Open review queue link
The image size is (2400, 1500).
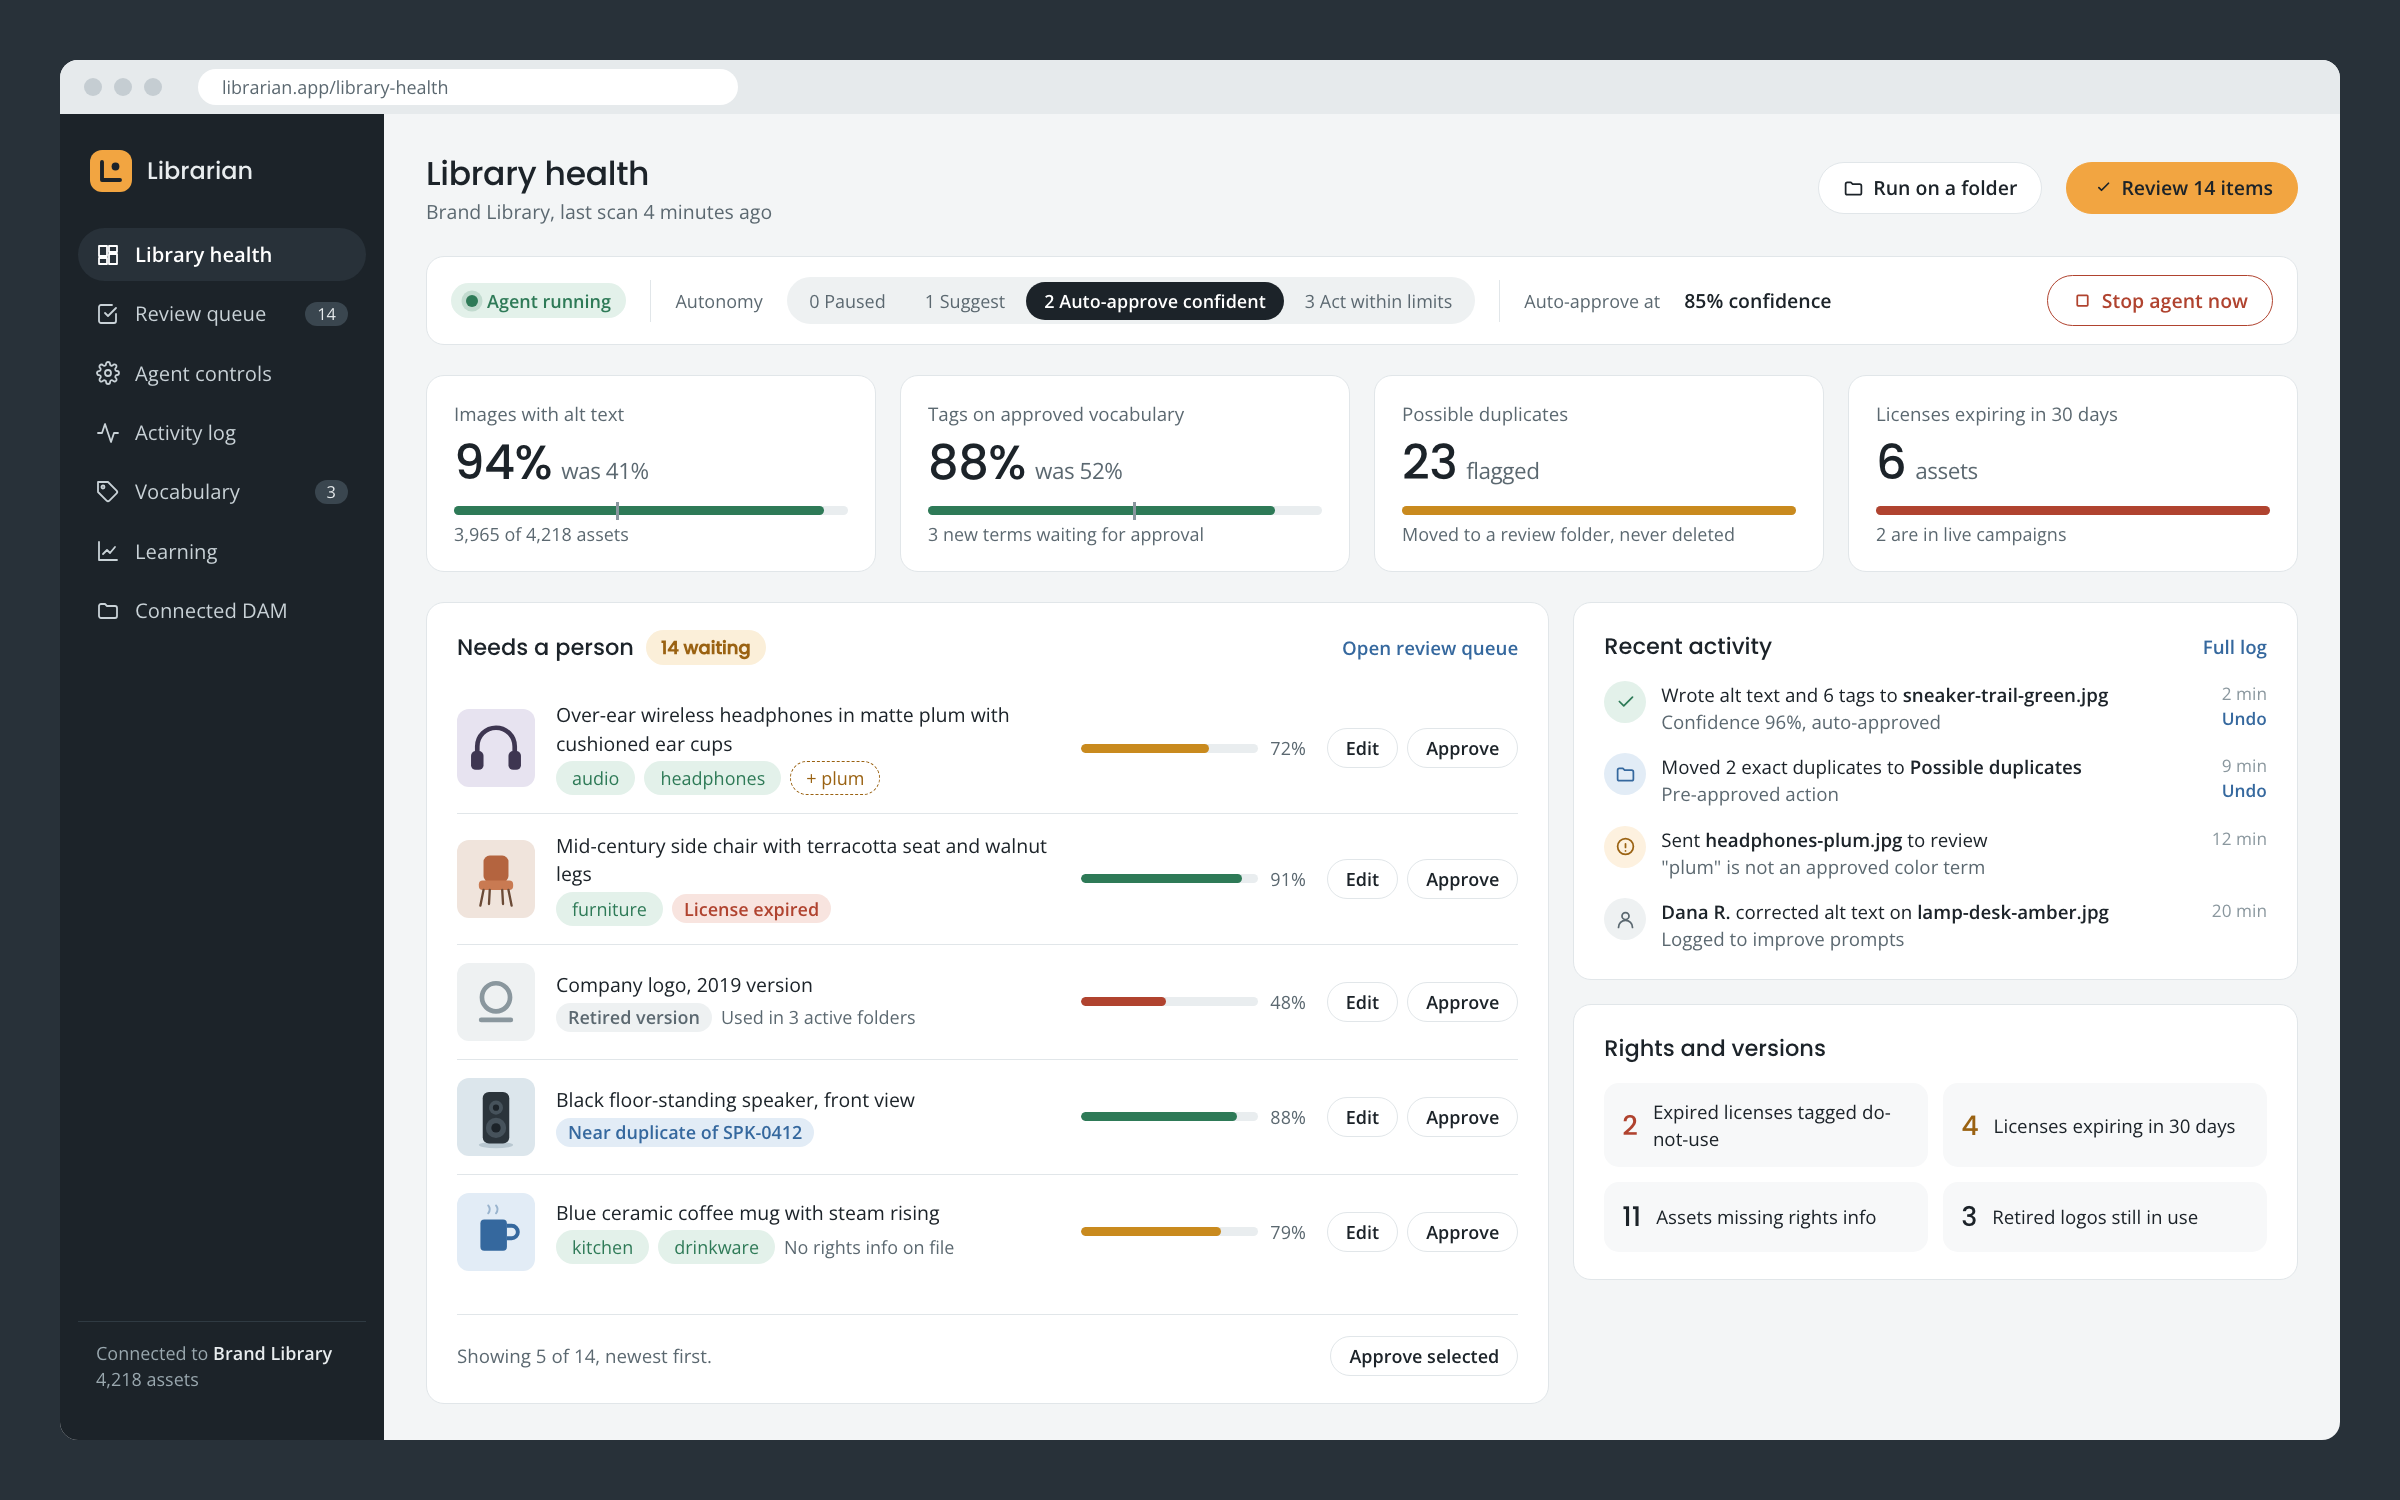(x=1429, y=648)
